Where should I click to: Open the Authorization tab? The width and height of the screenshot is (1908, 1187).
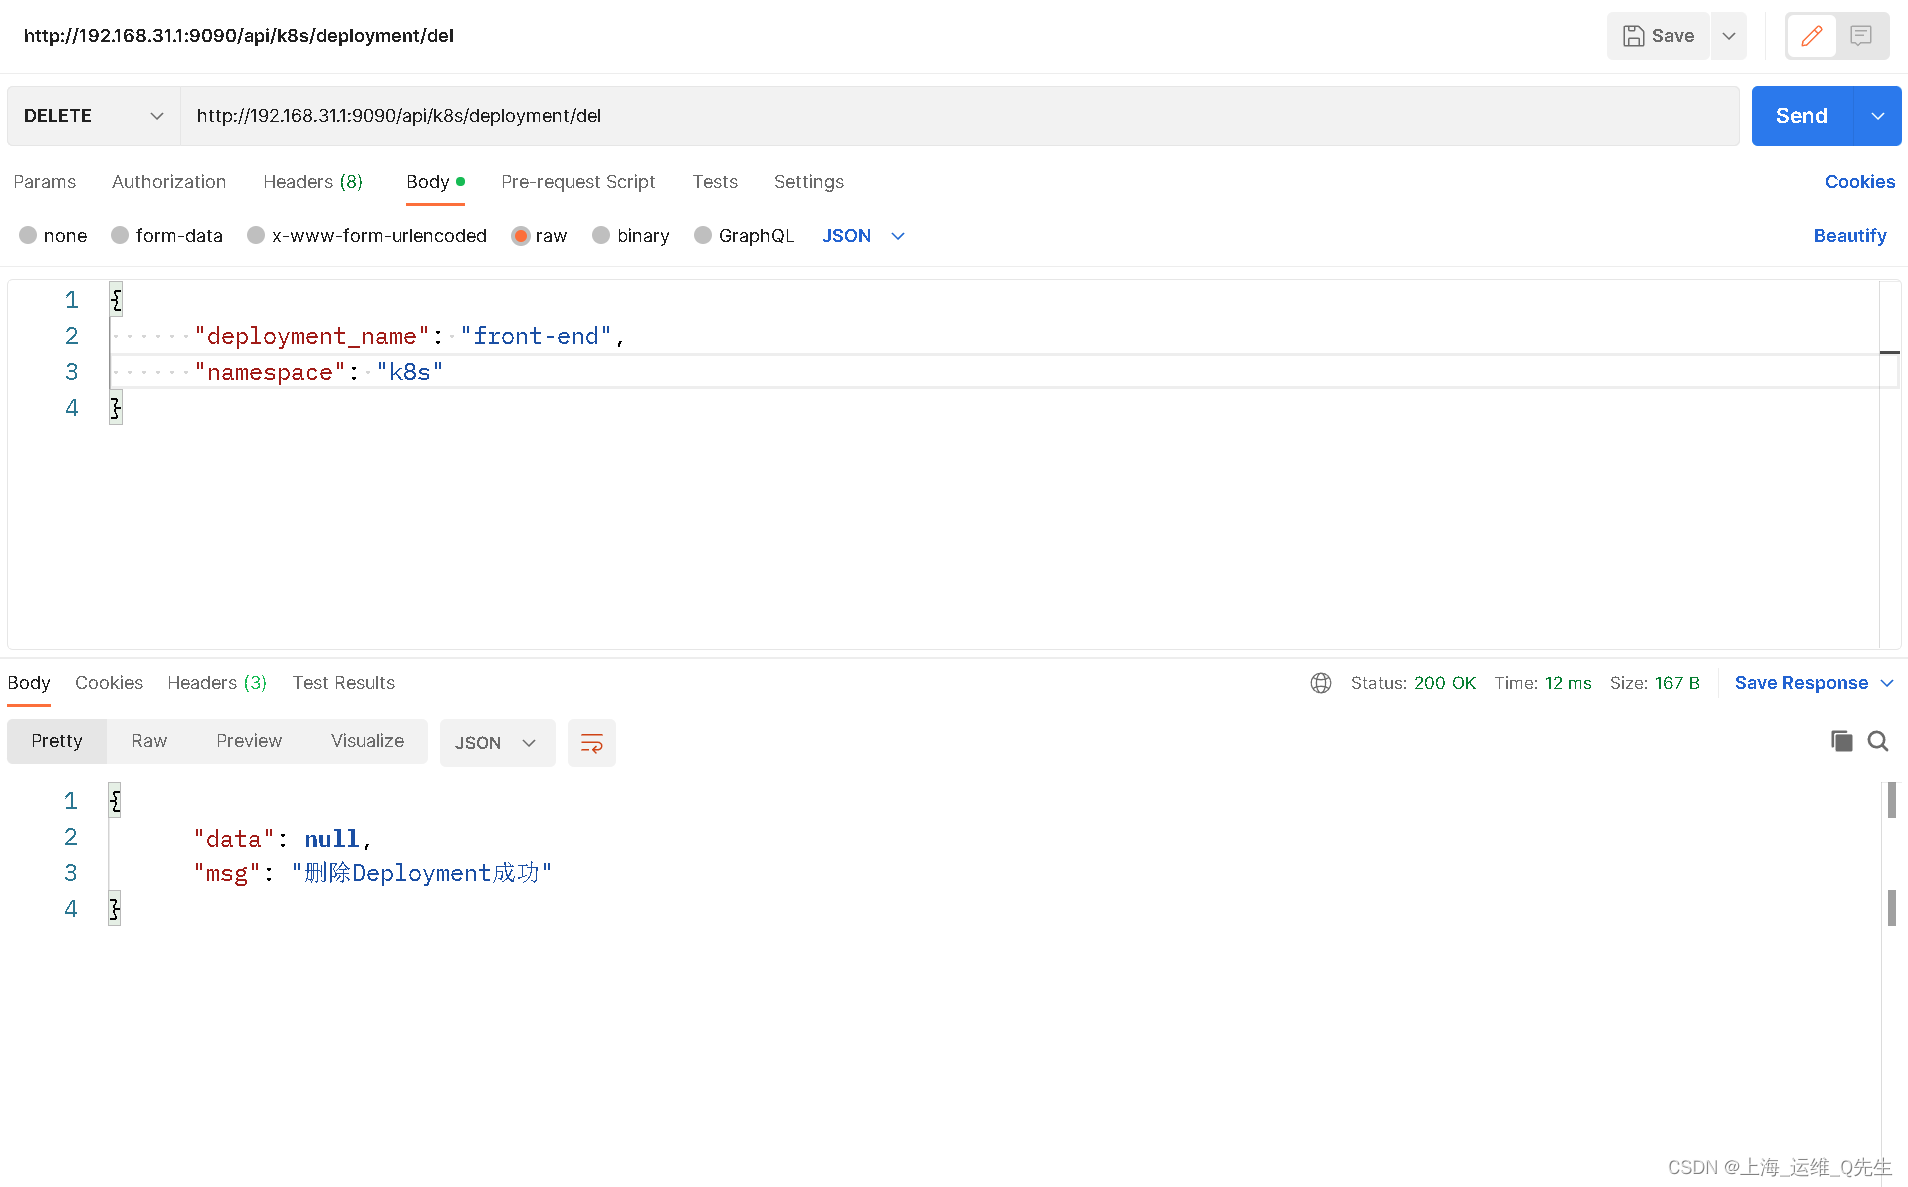click(169, 182)
